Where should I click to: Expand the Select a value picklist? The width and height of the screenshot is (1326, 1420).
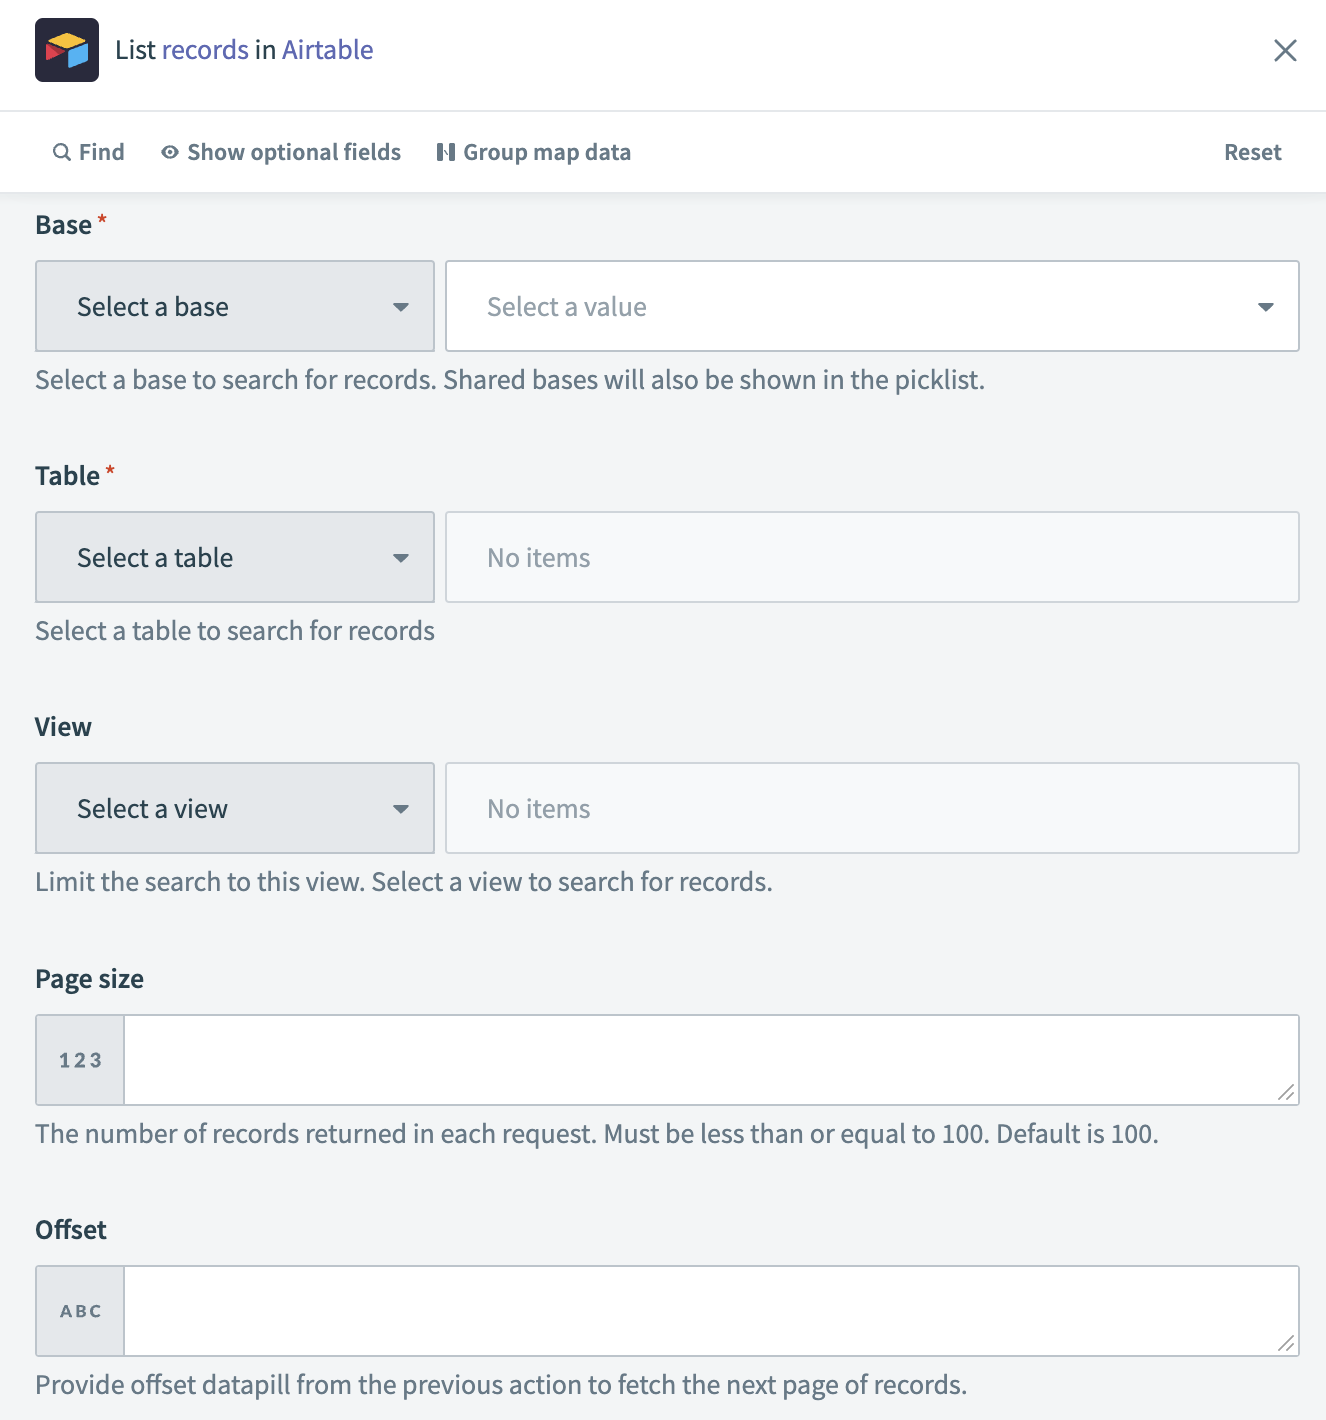click(x=872, y=306)
